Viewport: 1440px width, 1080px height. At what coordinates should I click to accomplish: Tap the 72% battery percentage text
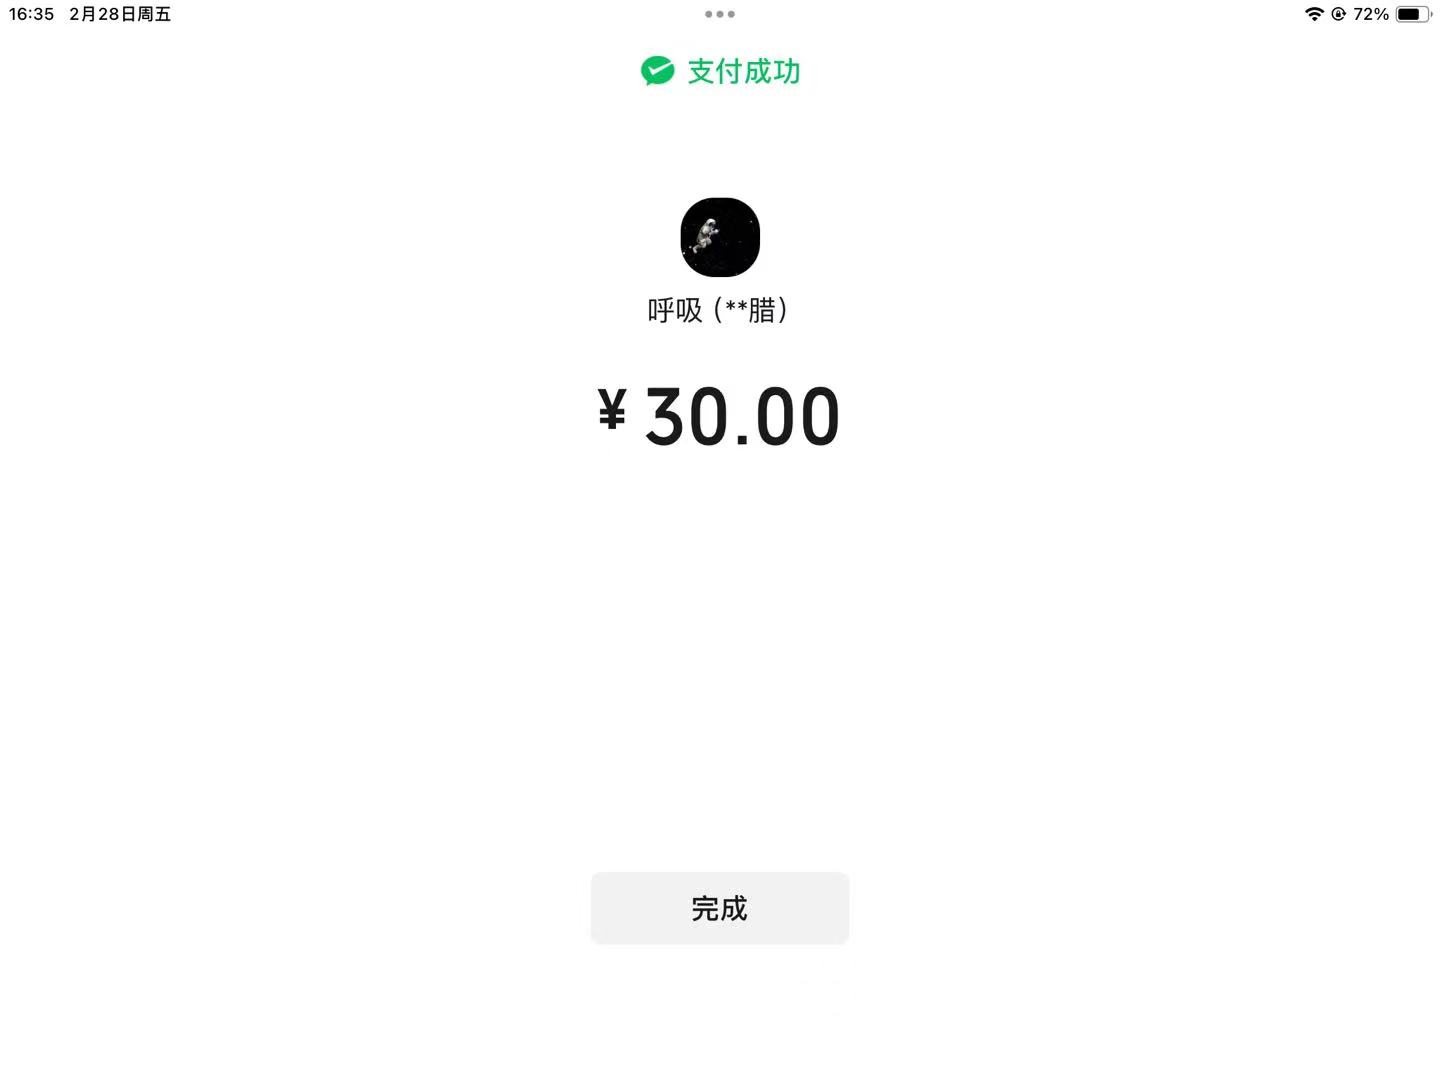click(1371, 14)
